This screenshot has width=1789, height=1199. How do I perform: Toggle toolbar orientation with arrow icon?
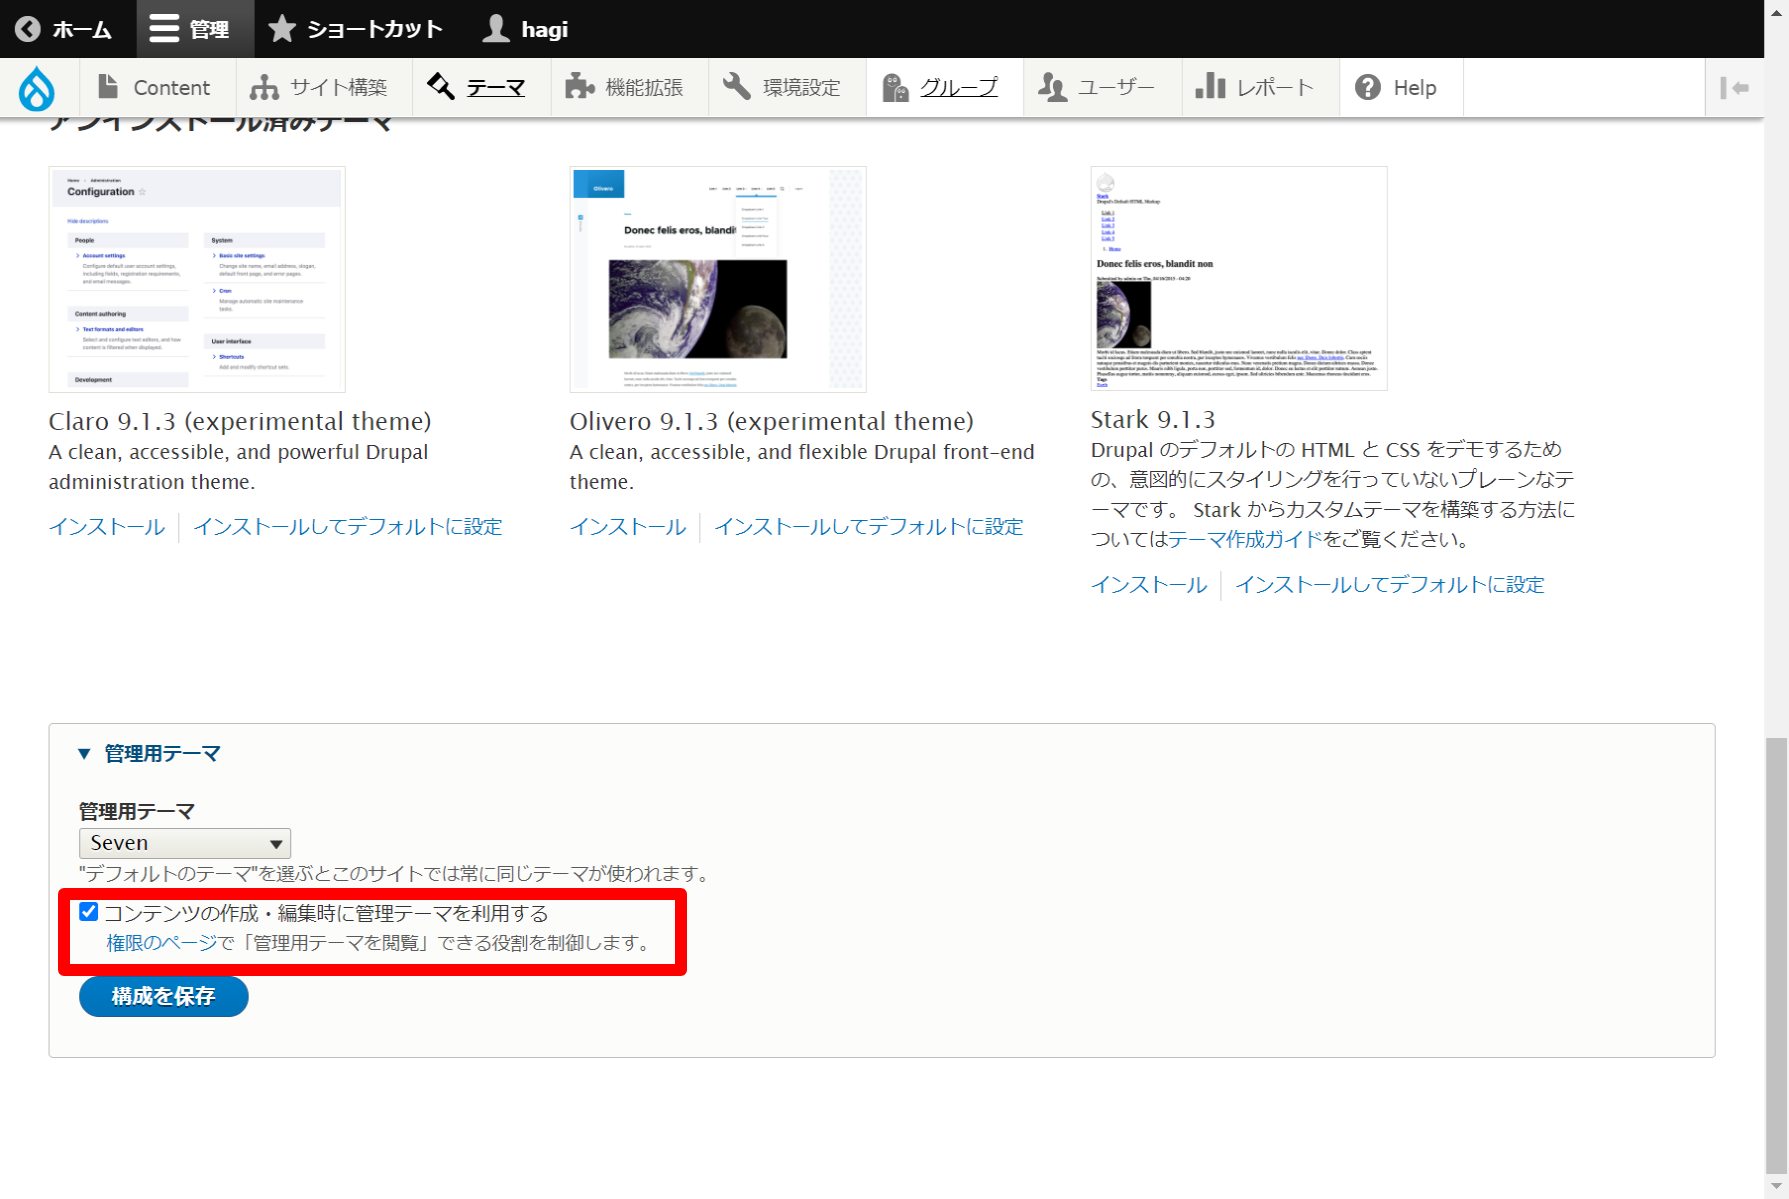pyautogui.click(x=1734, y=88)
